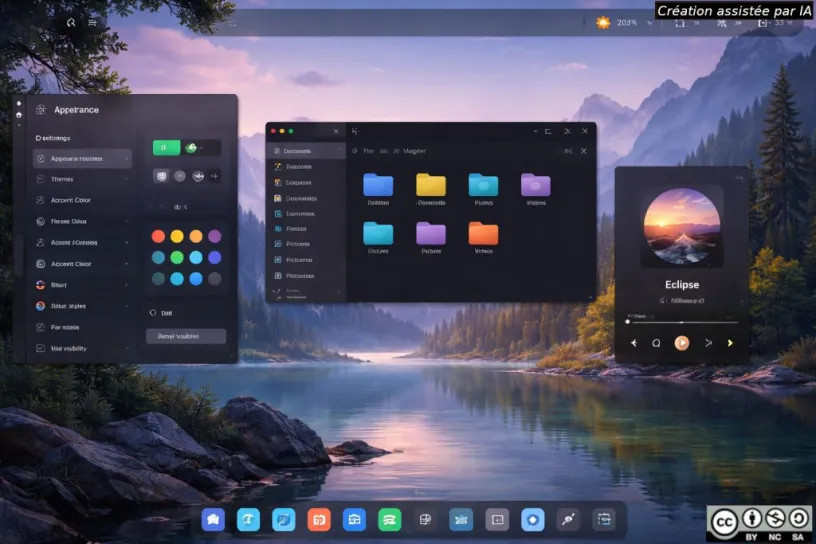Image resolution: width=816 pixels, height=544 pixels.
Task: Open the green music streaming dock icon
Action: (x=390, y=519)
